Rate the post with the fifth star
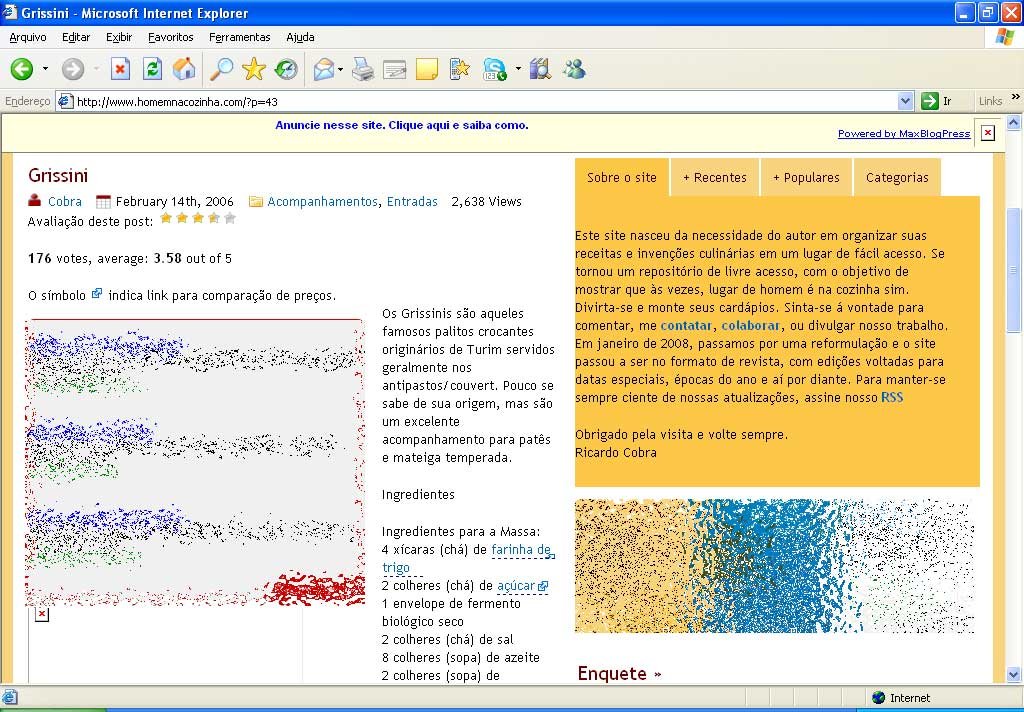Screen dimensions: 1024x712 click(x=230, y=218)
